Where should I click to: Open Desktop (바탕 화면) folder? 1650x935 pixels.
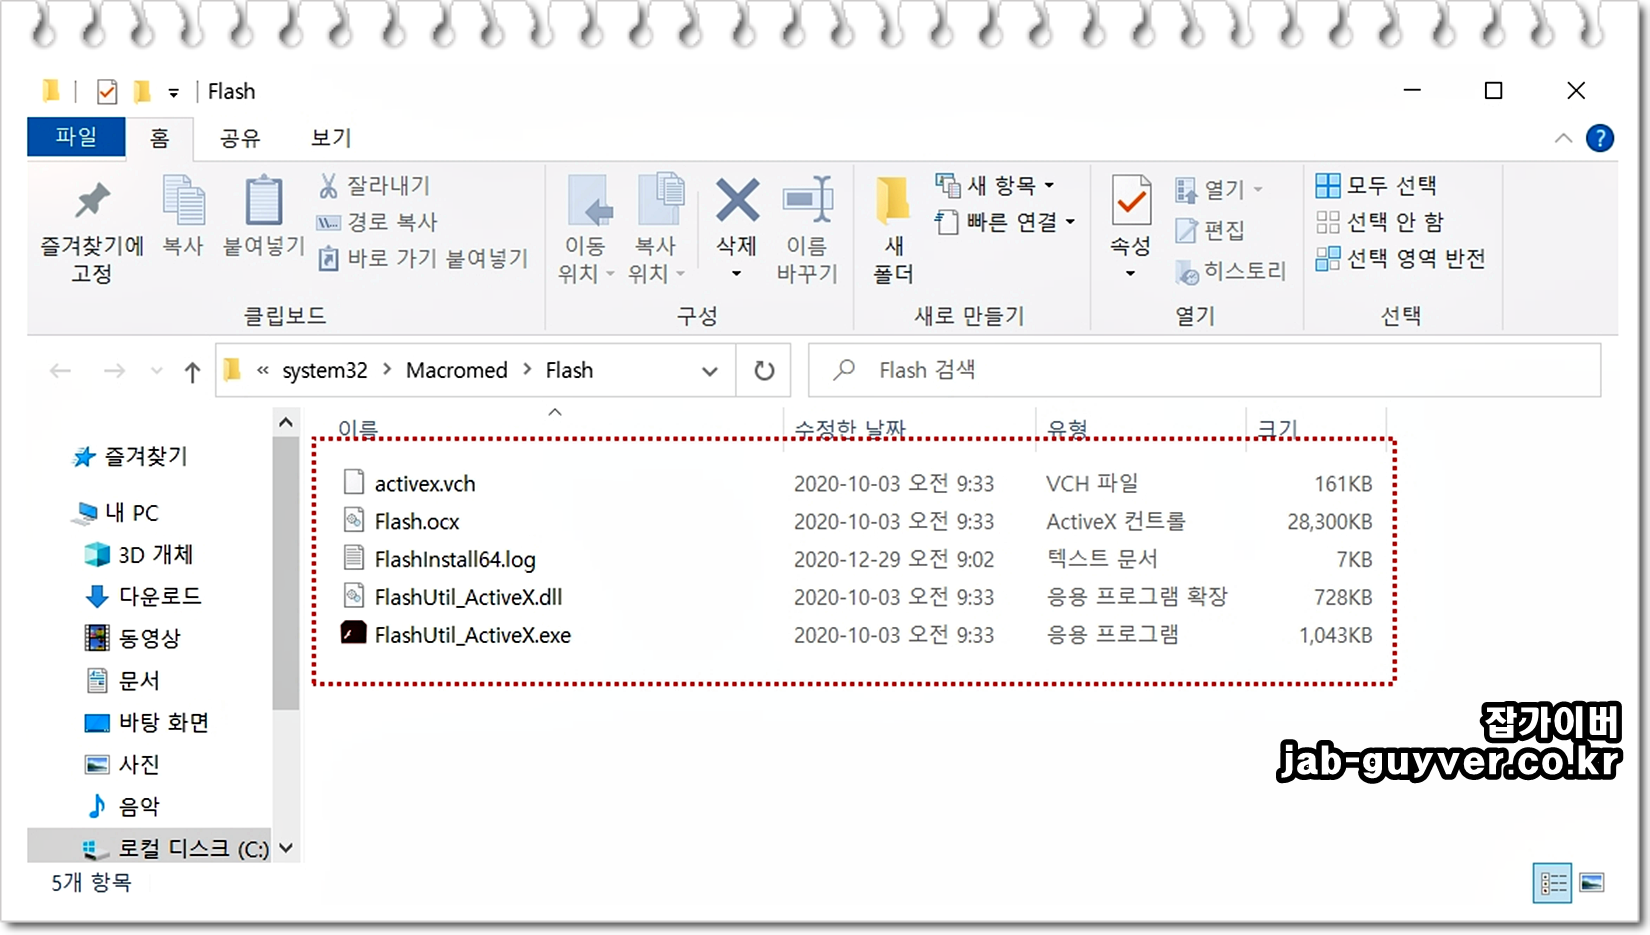pos(147,722)
